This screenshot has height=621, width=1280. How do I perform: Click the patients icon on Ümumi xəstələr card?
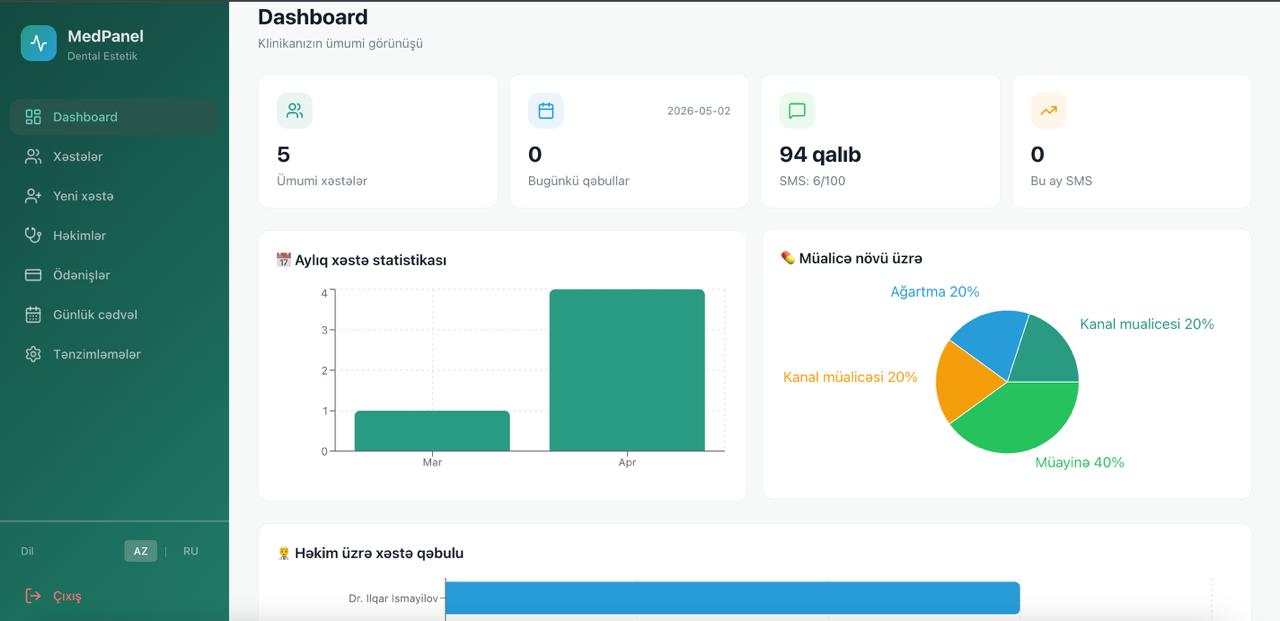295,111
